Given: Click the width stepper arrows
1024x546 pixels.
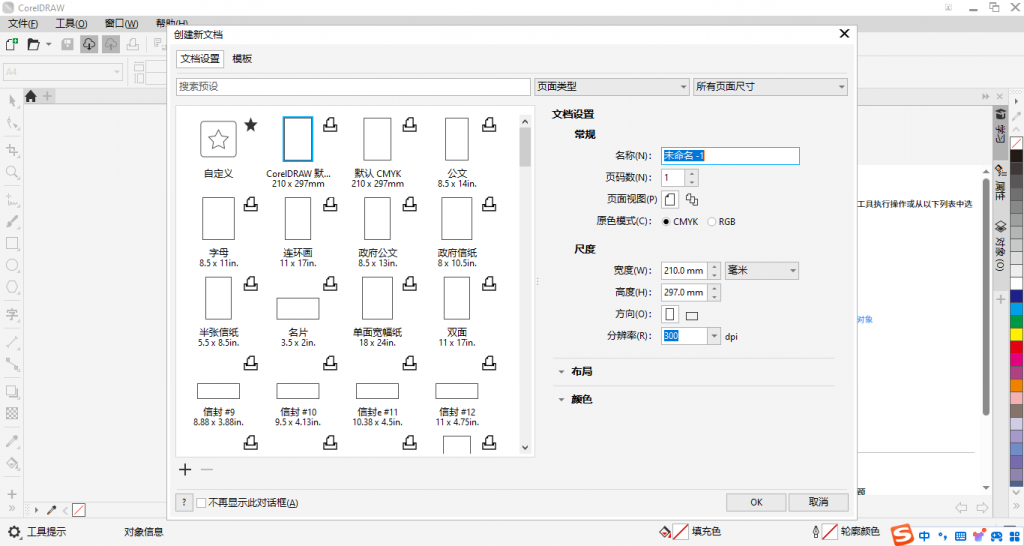Looking at the screenshot, I should coord(714,270).
